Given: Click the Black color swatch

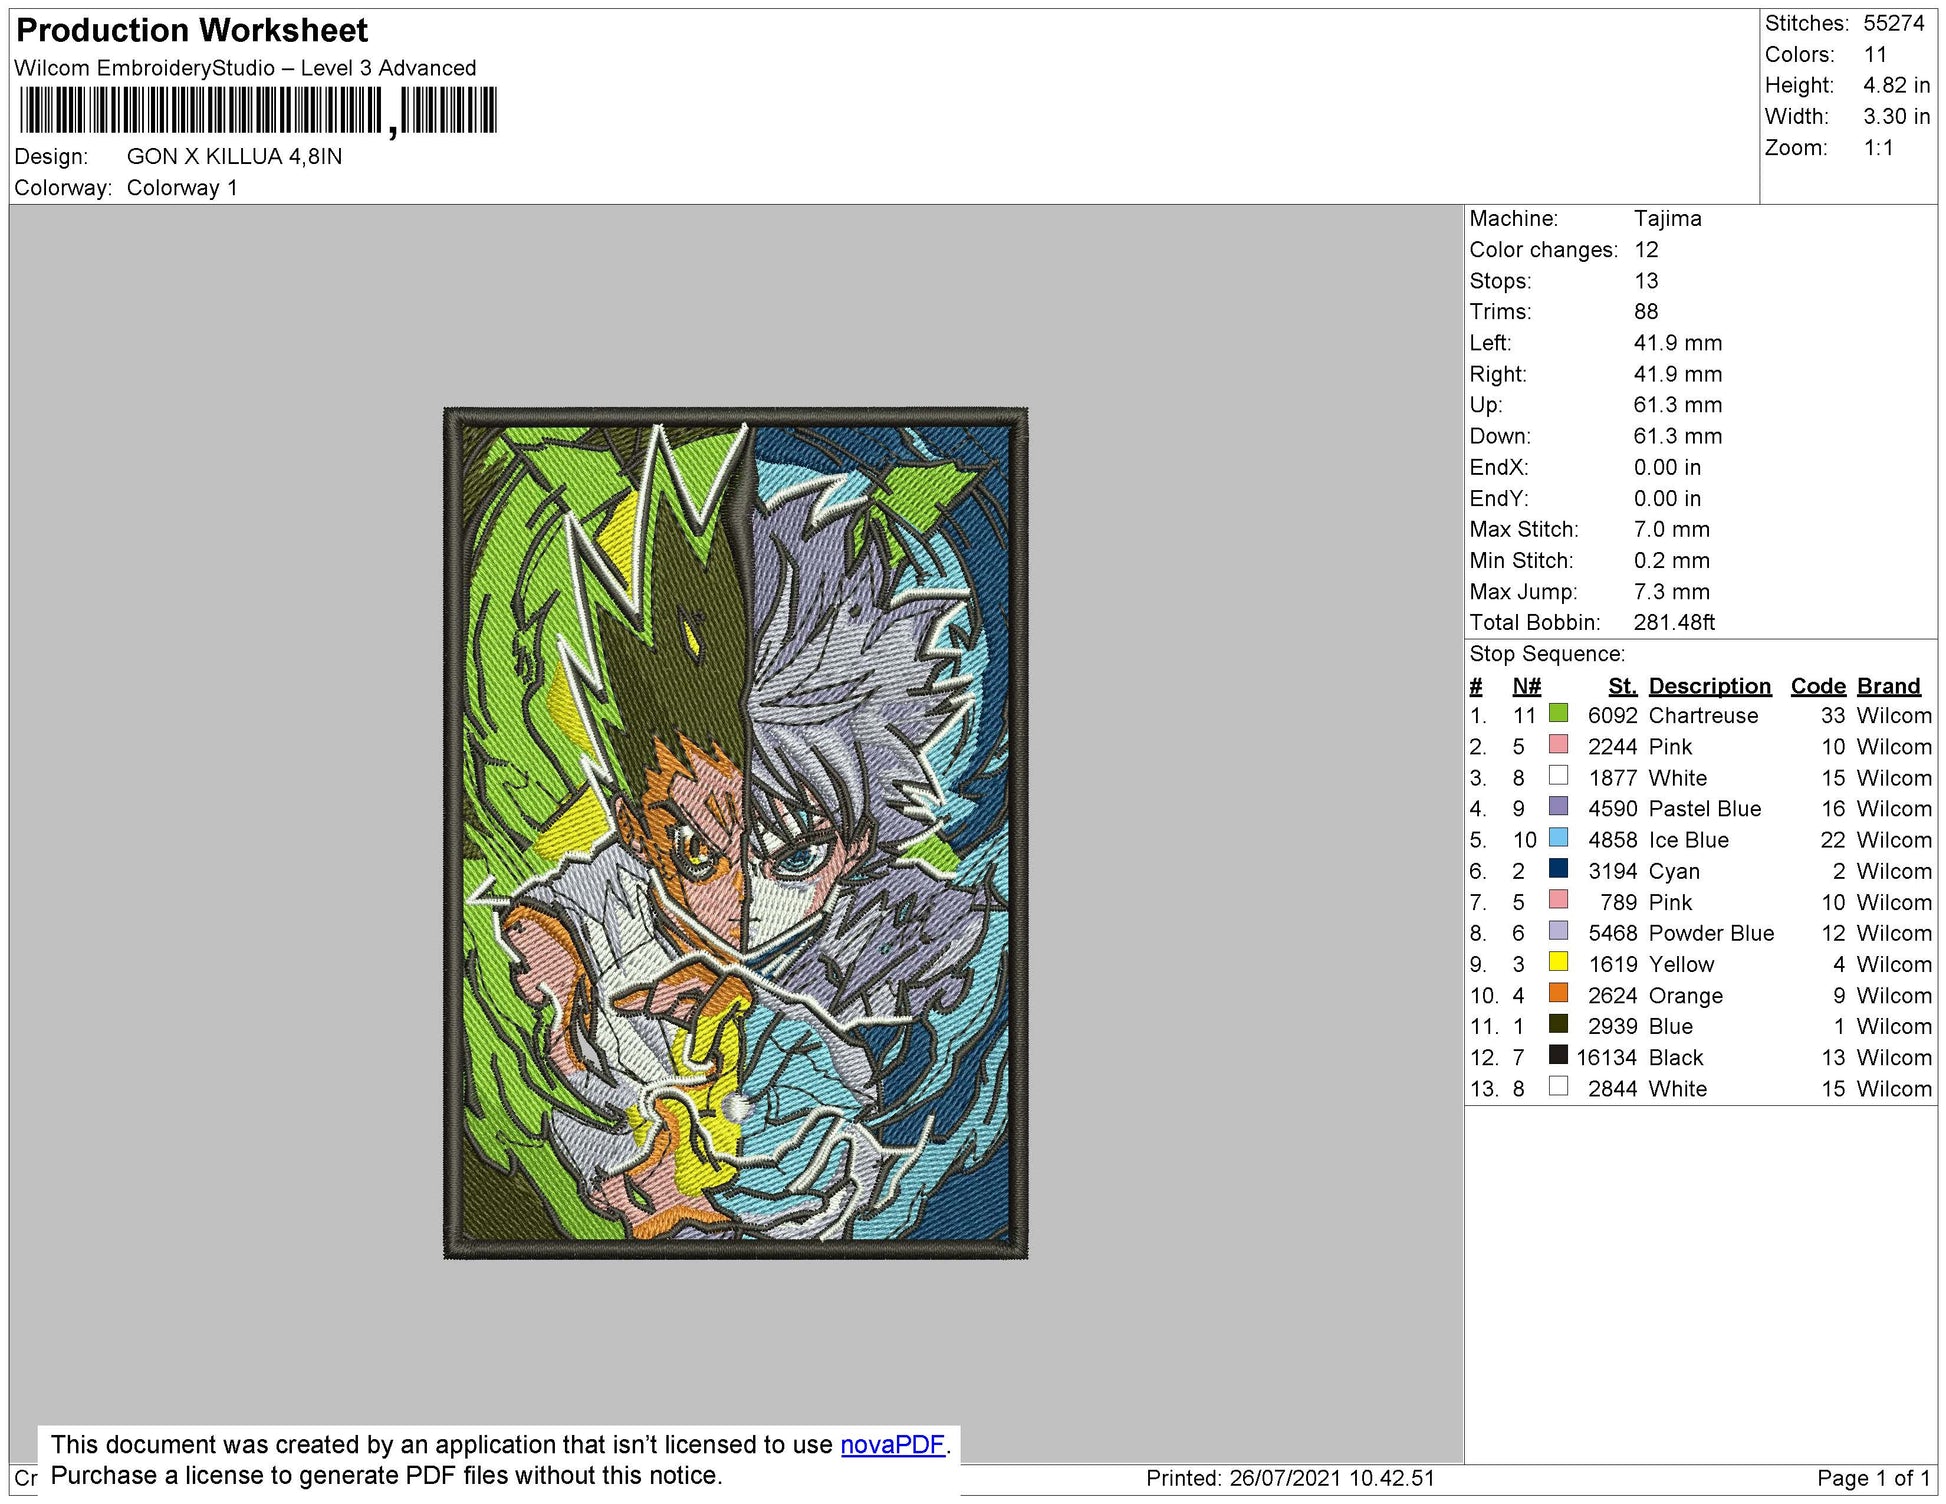Looking at the screenshot, I should (1557, 1055).
